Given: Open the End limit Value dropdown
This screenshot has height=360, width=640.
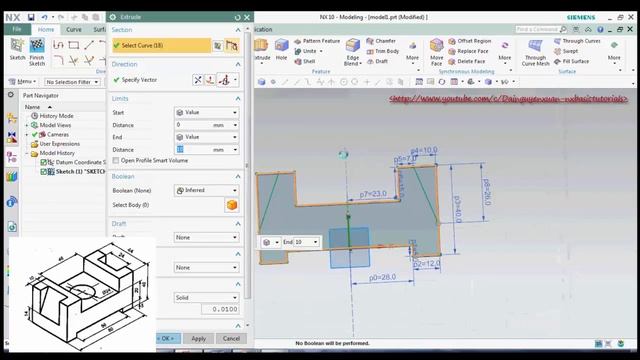Looking at the screenshot, I should click(207, 137).
